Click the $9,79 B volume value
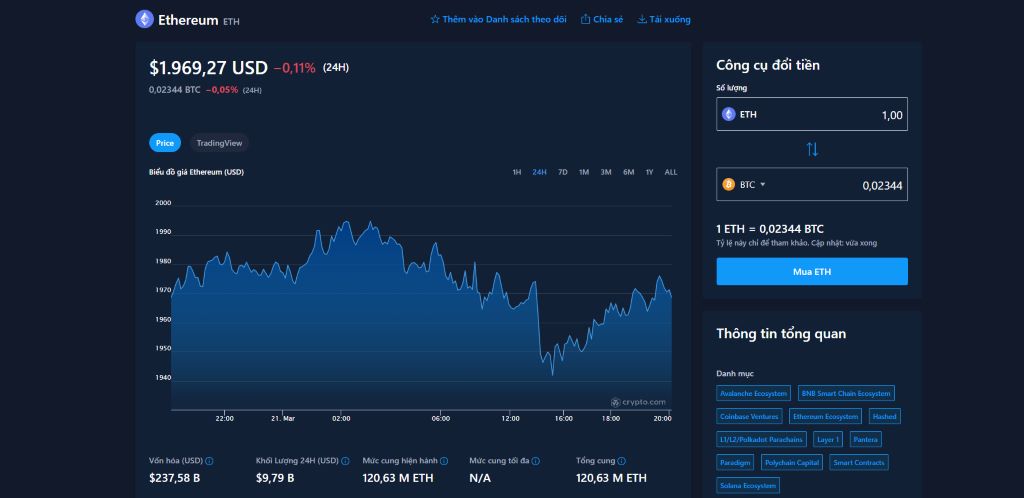 click(275, 478)
